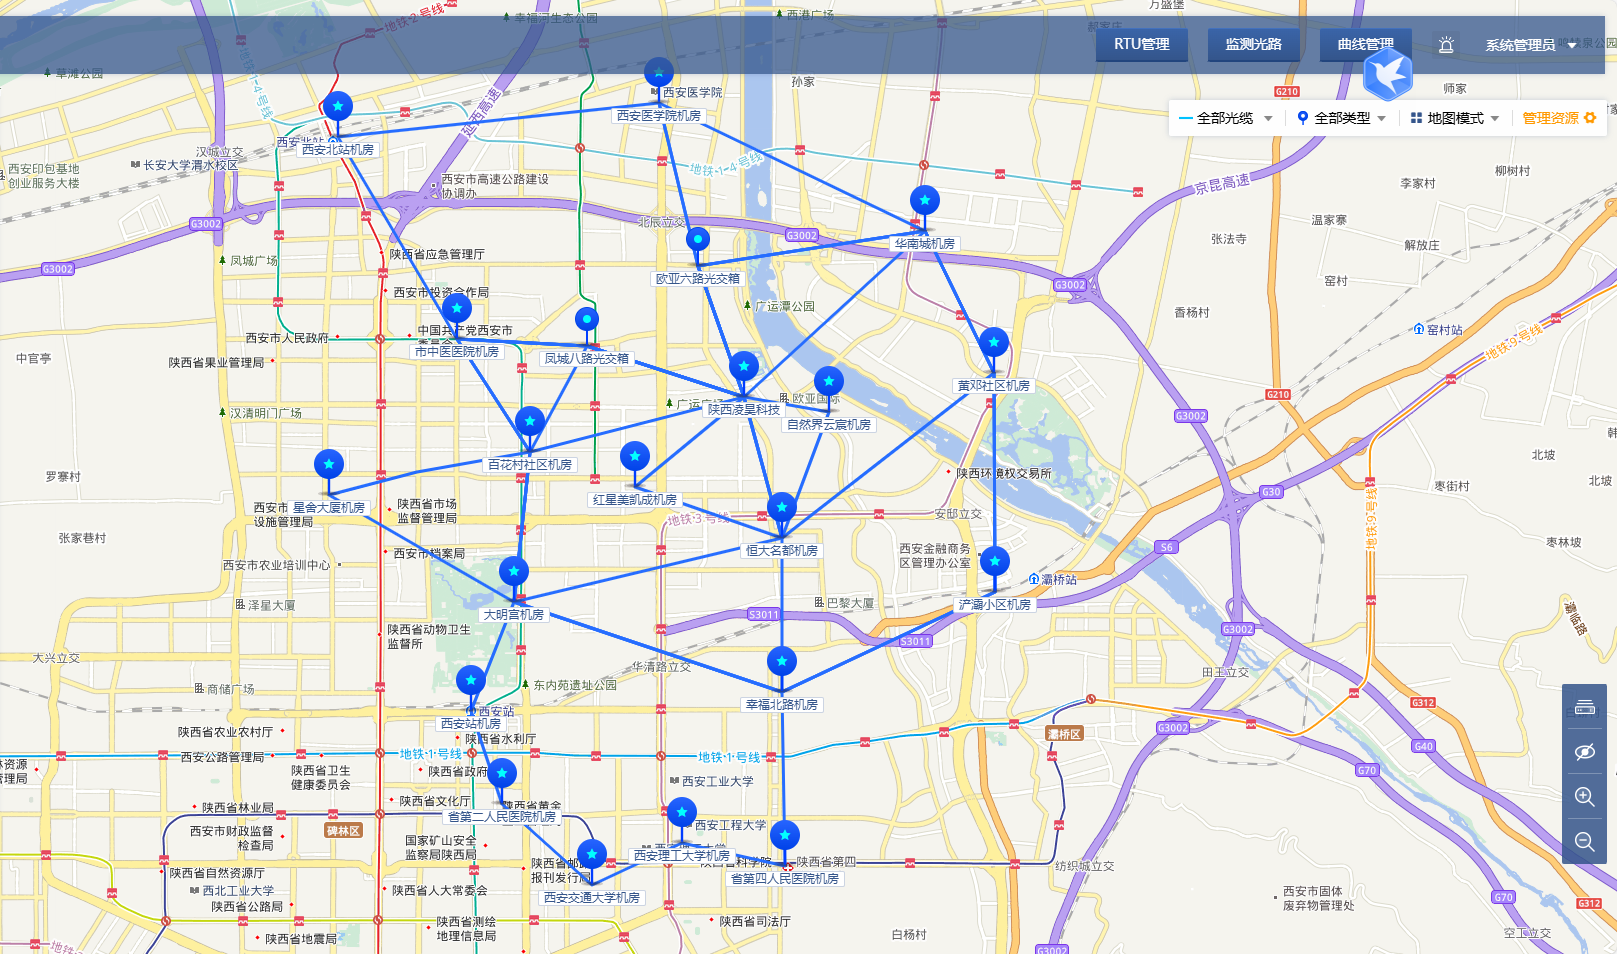Image resolution: width=1617 pixels, height=954 pixels.
Task: Open the RTU管理 tab
Action: 1141,44
